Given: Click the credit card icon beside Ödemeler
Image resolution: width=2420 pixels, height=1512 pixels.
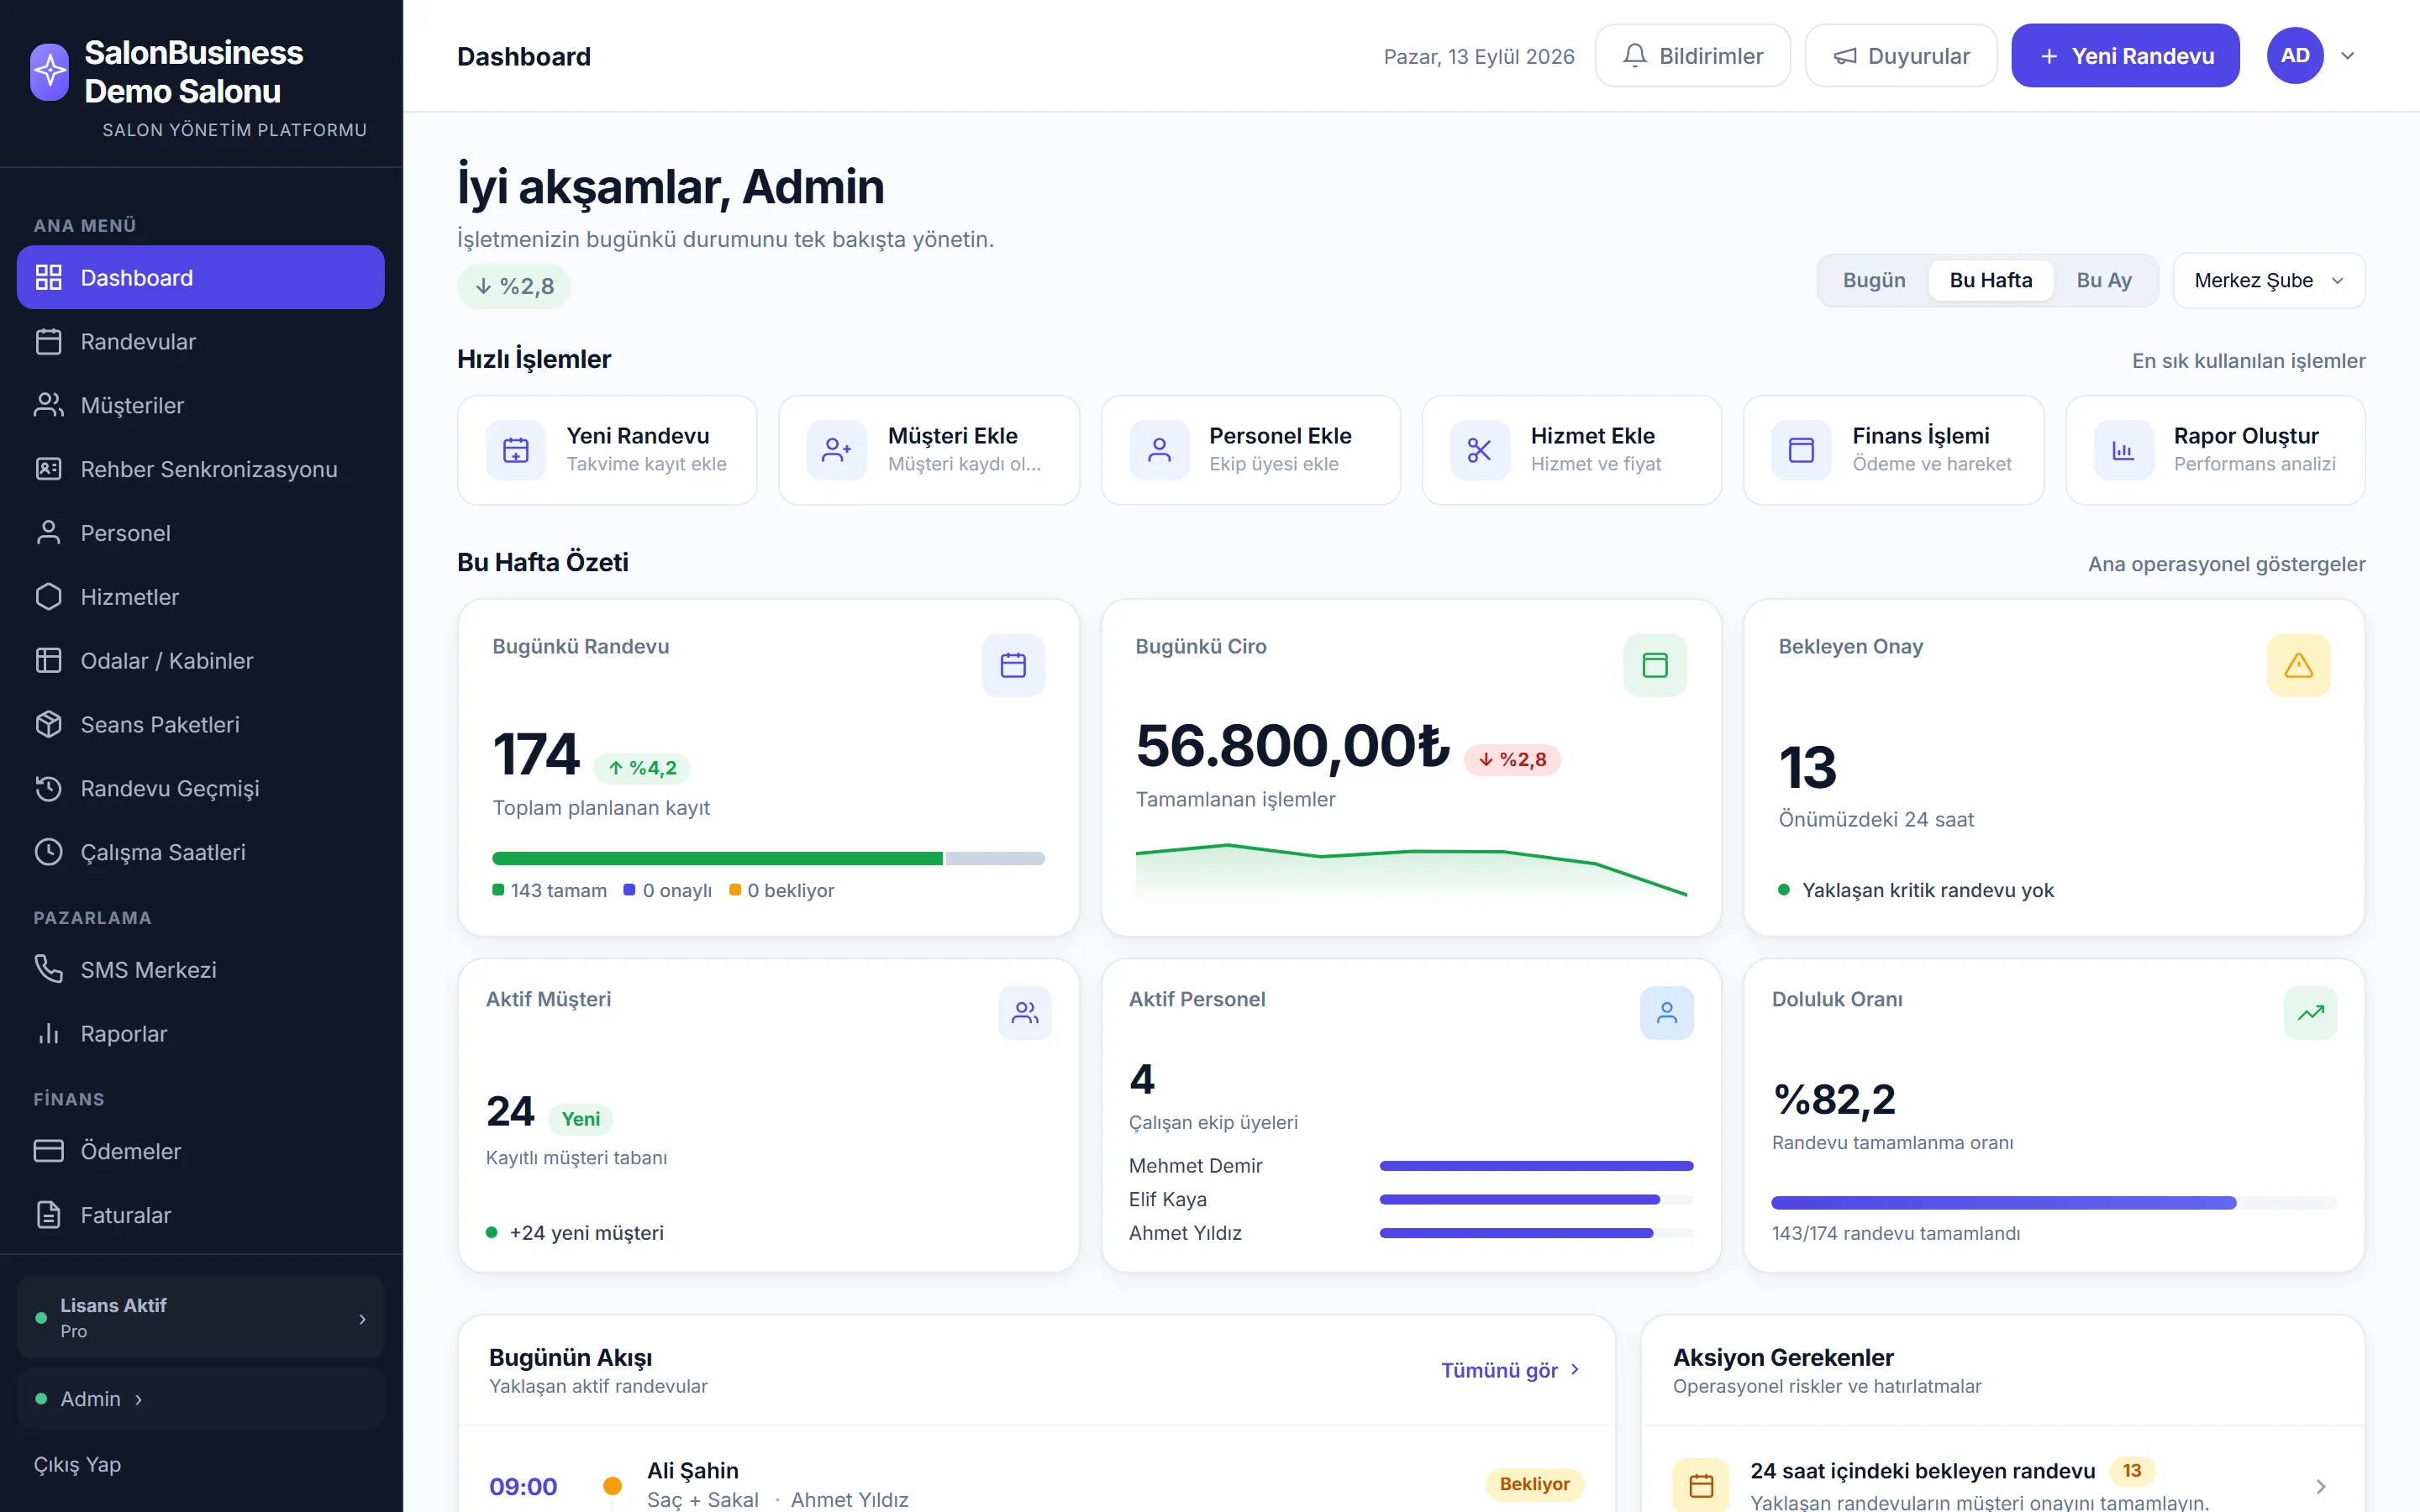Looking at the screenshot, I should pyautogui.click(x=49, y=1151).
